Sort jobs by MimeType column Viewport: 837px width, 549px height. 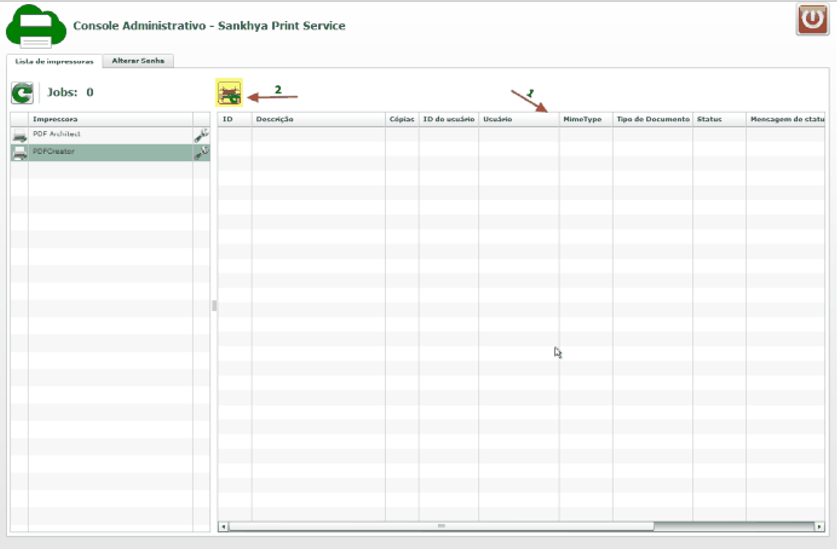[x=586, y=119]
